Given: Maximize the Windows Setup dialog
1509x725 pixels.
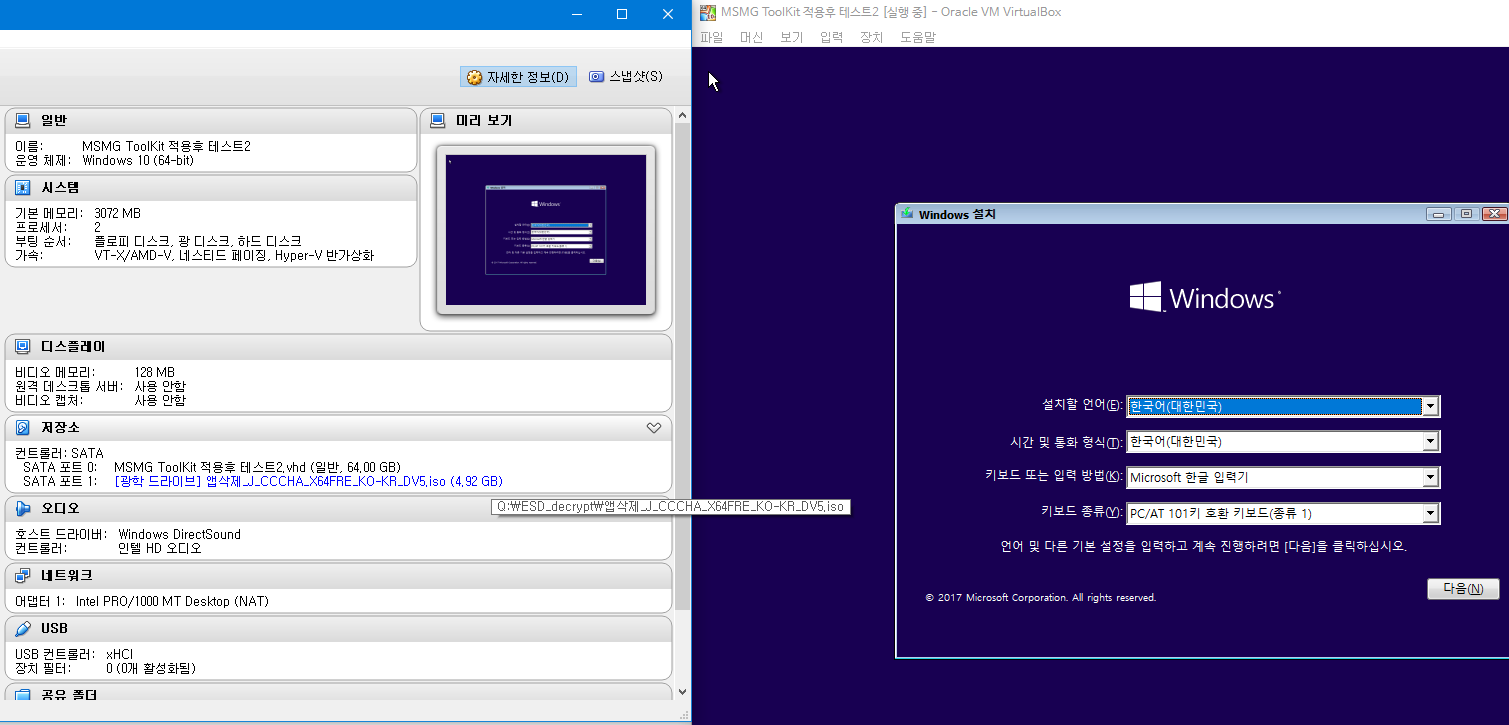Looking at the screenshot, I should tap(1466, 214).
